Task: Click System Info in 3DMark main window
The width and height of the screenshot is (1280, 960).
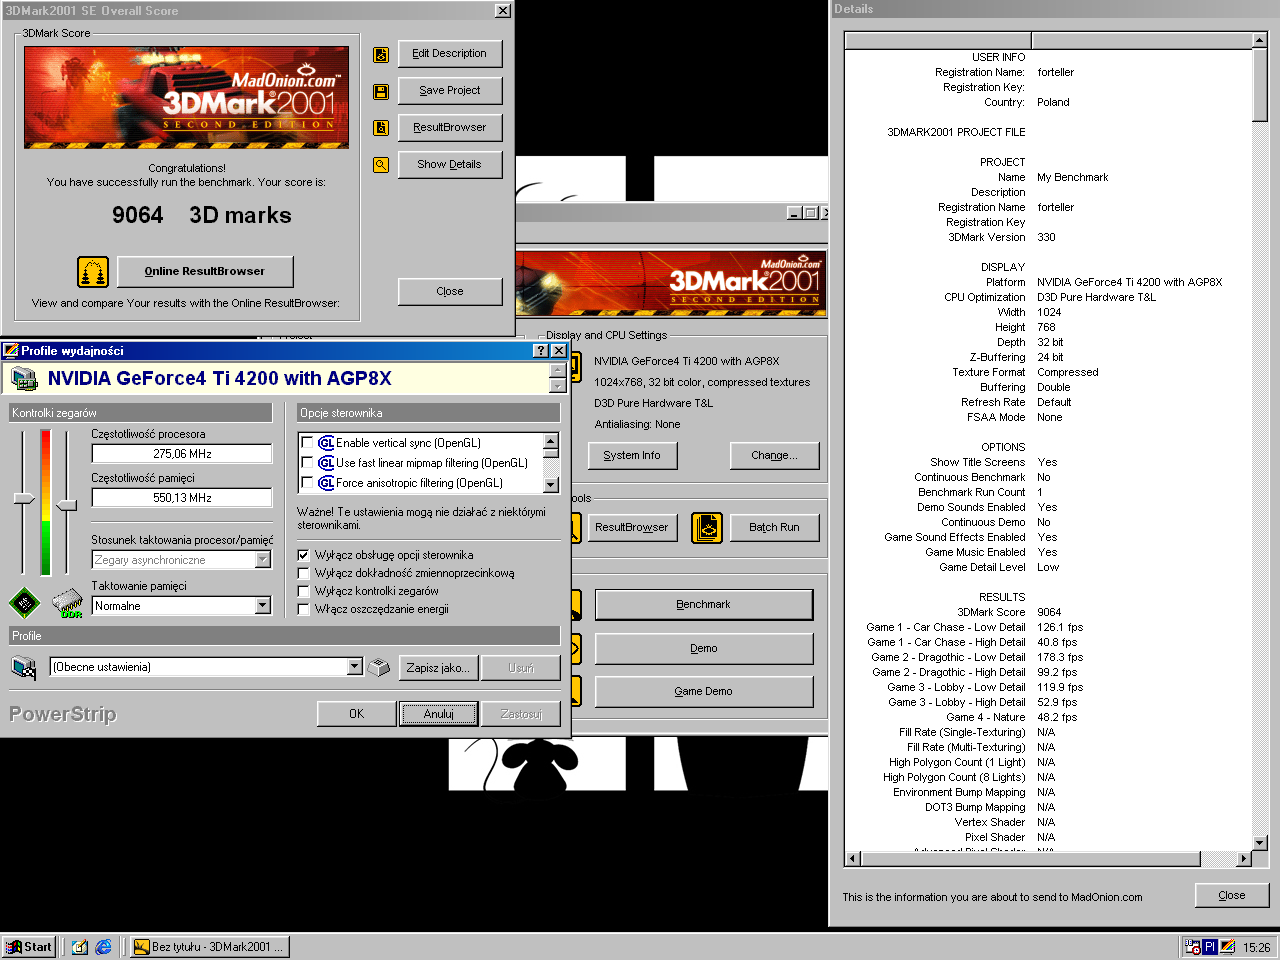Action: point(632,456)
